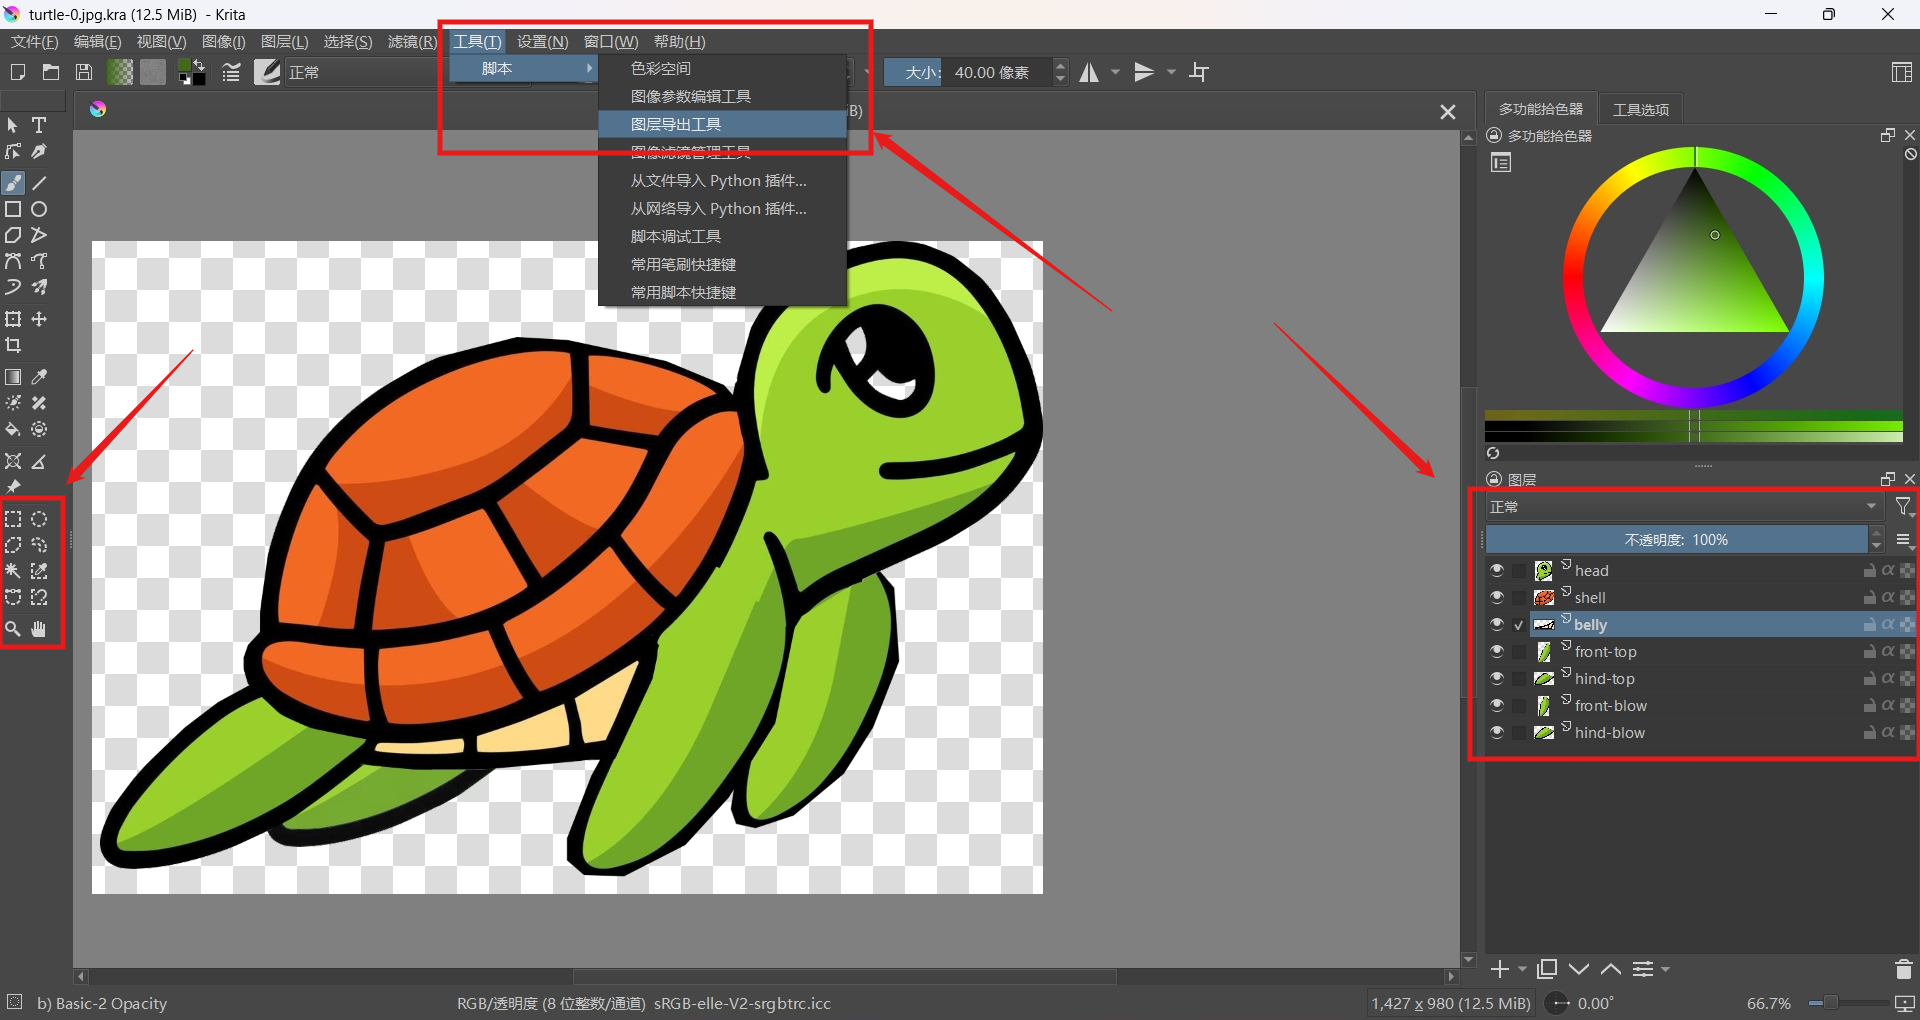1920x1020 pixels.
Task: Select the Gradient tool
Action: coord(13,377)
